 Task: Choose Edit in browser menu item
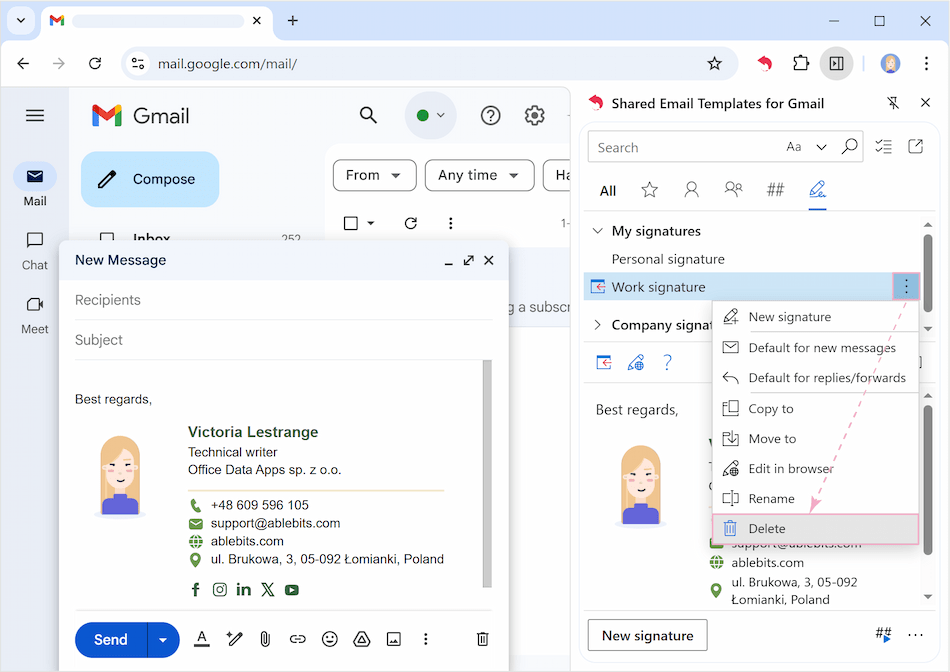[x=815, y=469]
